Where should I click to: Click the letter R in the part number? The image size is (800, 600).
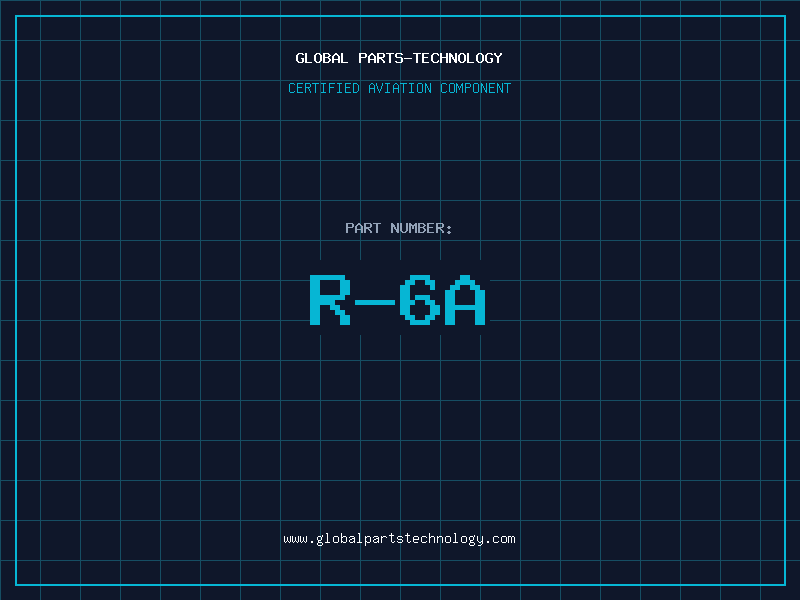(330, 299)
